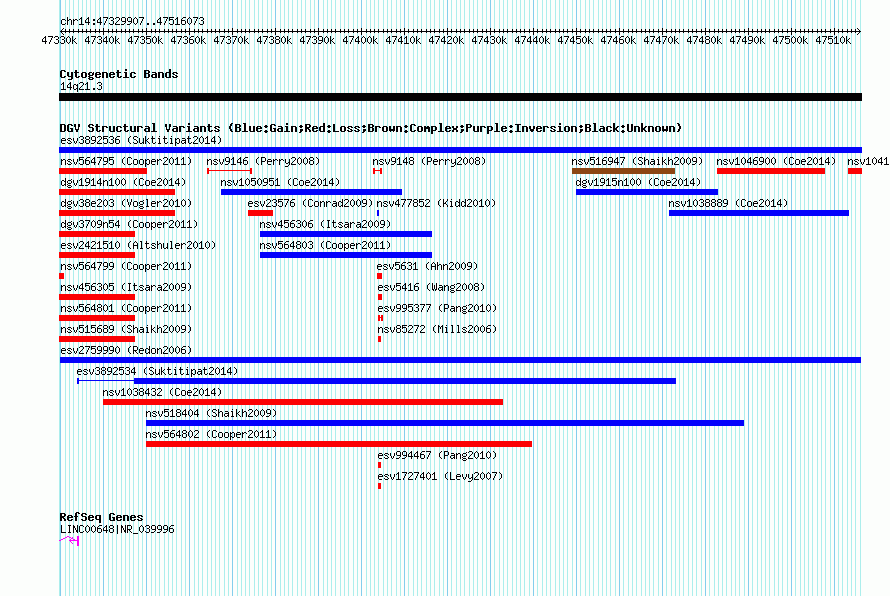
Task: Click the nsv456306 (Itsara2009) blue bar
Action: [346, 234]
